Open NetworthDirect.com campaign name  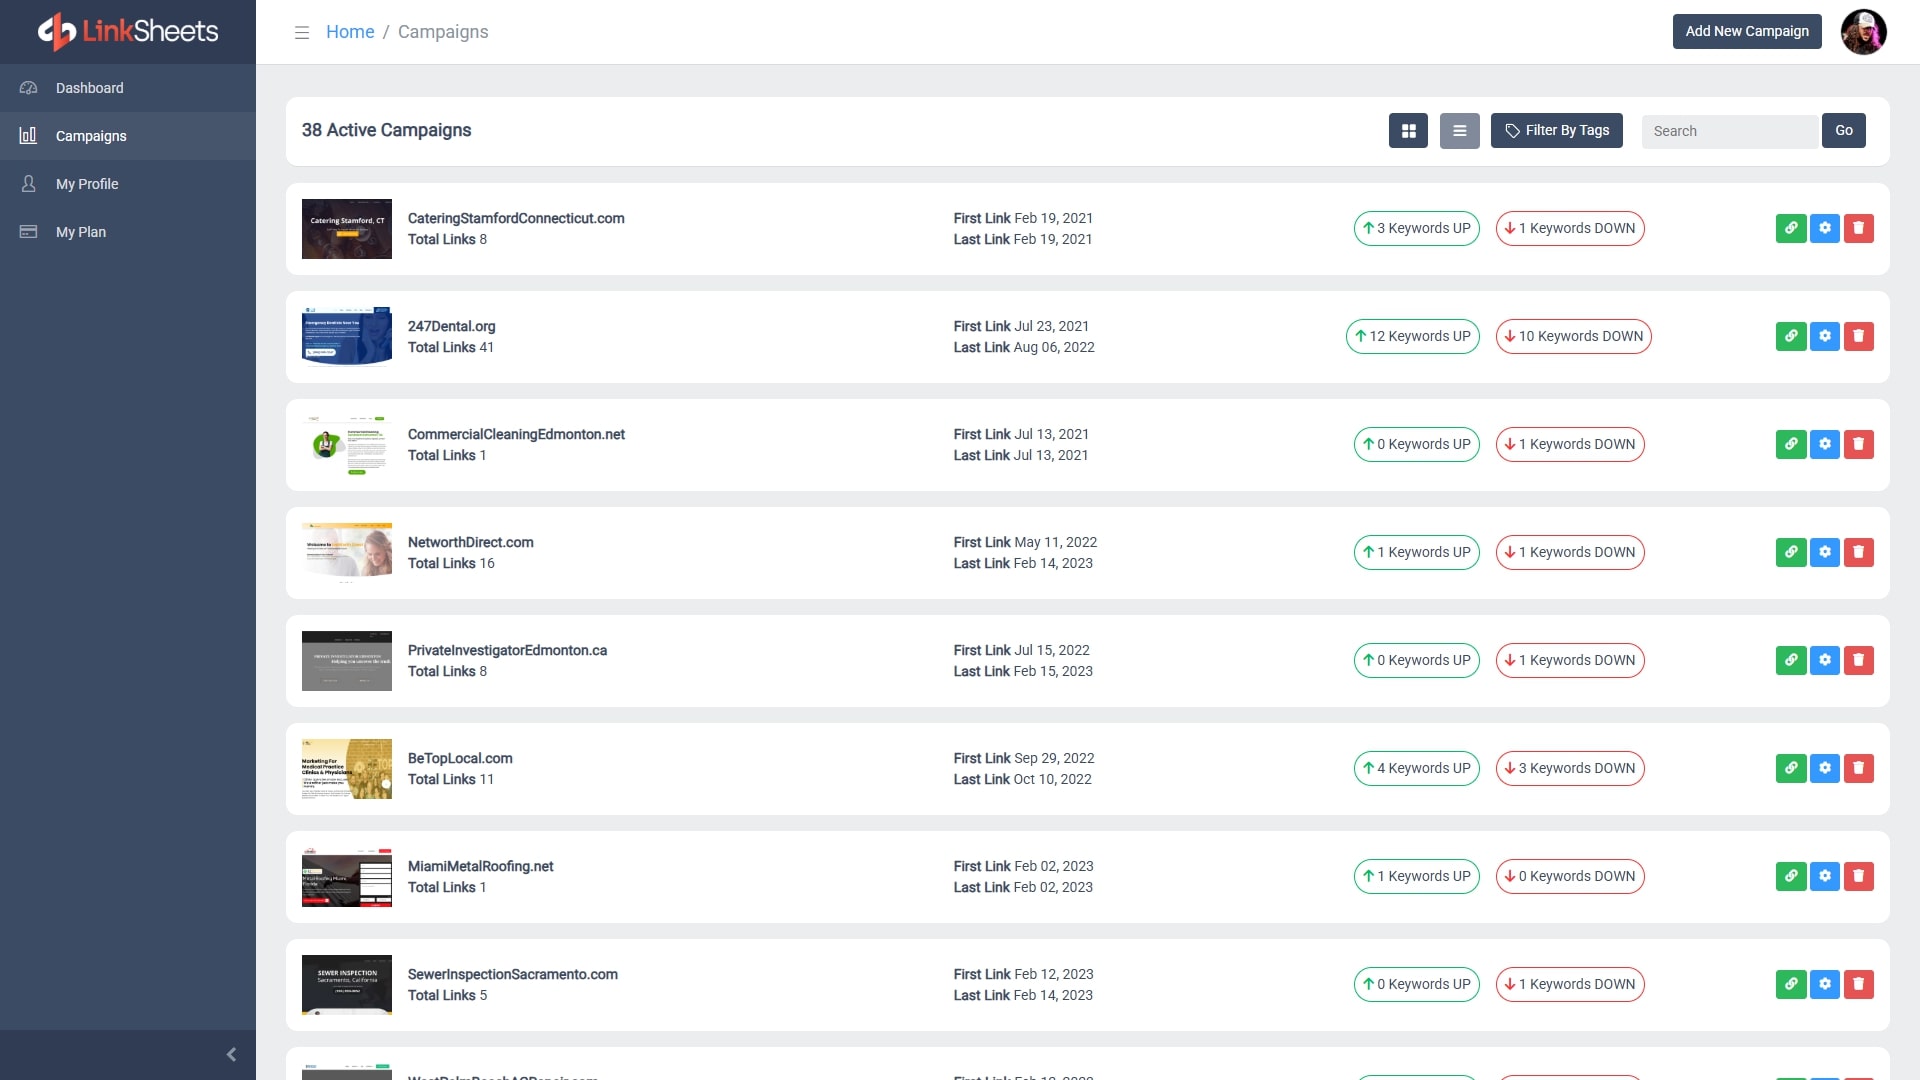470,542
